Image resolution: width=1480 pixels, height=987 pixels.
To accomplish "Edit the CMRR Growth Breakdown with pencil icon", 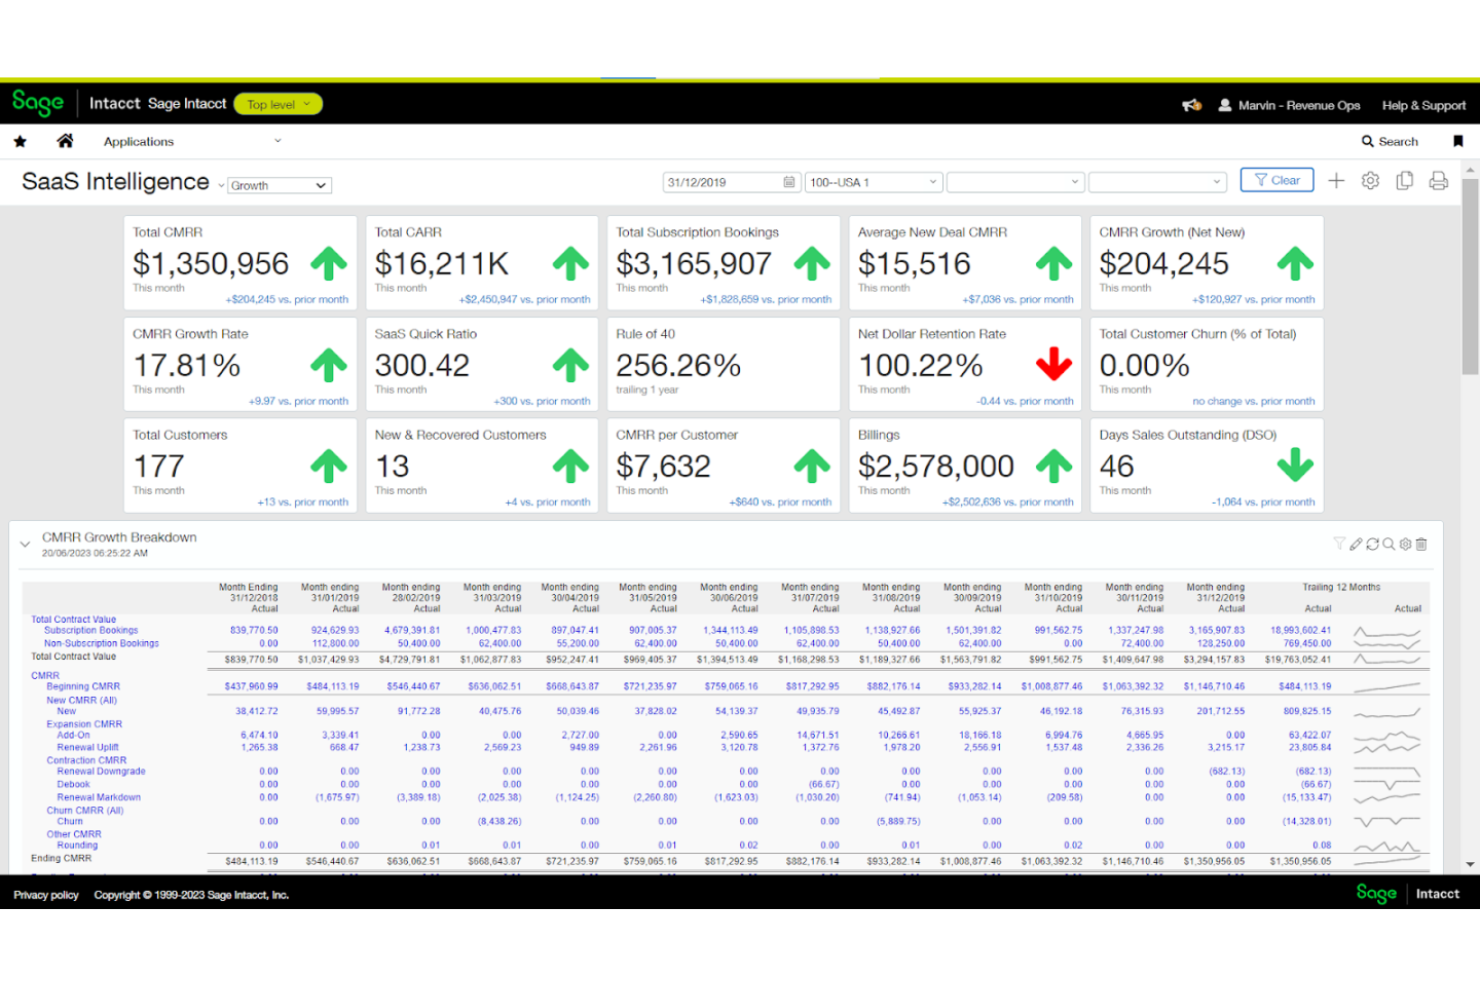I will click(x=1355, y=544).
